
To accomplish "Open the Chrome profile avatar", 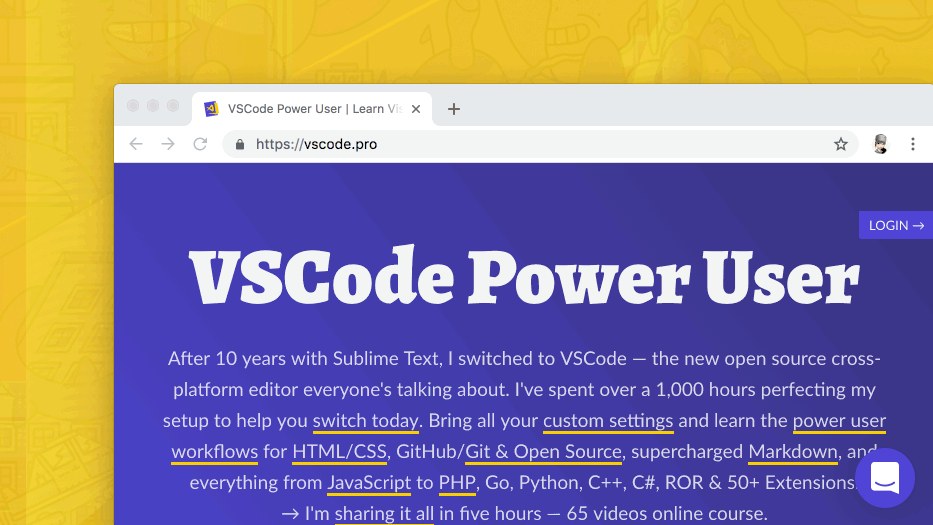I will click(x=881, y=144).
